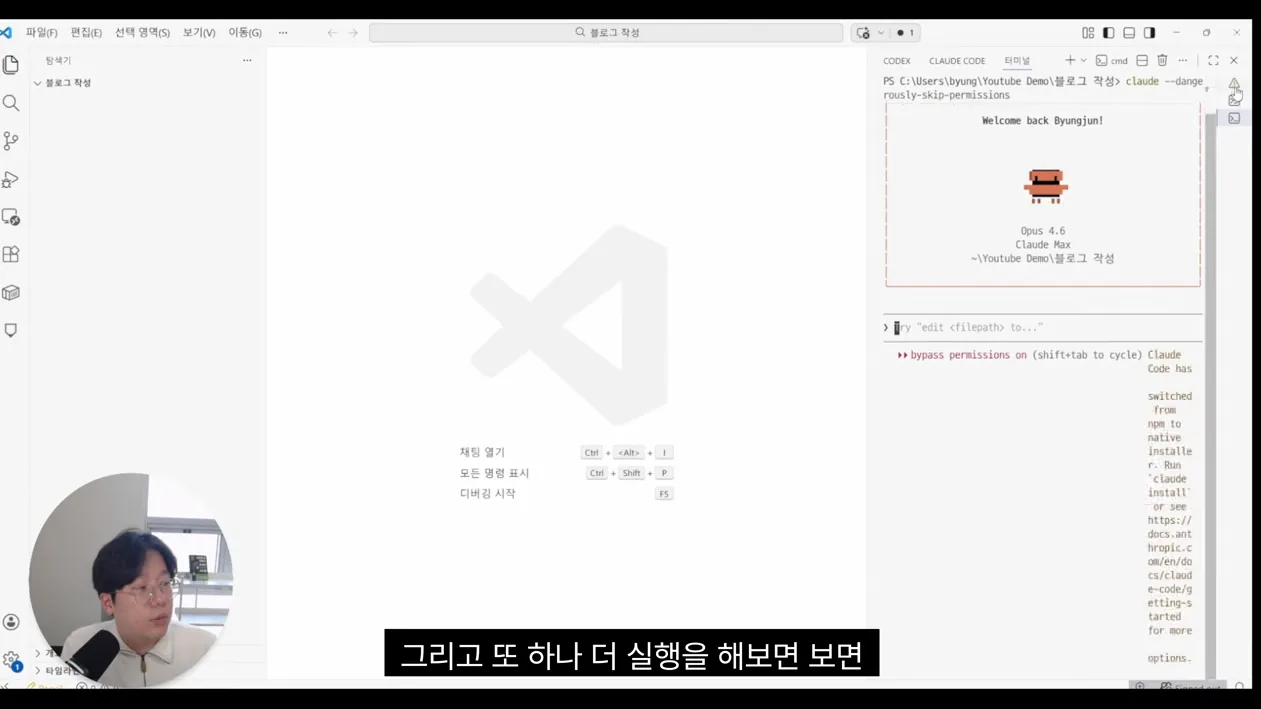Click the shield-shaped icon in activity bar
Viewport: 1261px width, 709px height.
point(11,330)
